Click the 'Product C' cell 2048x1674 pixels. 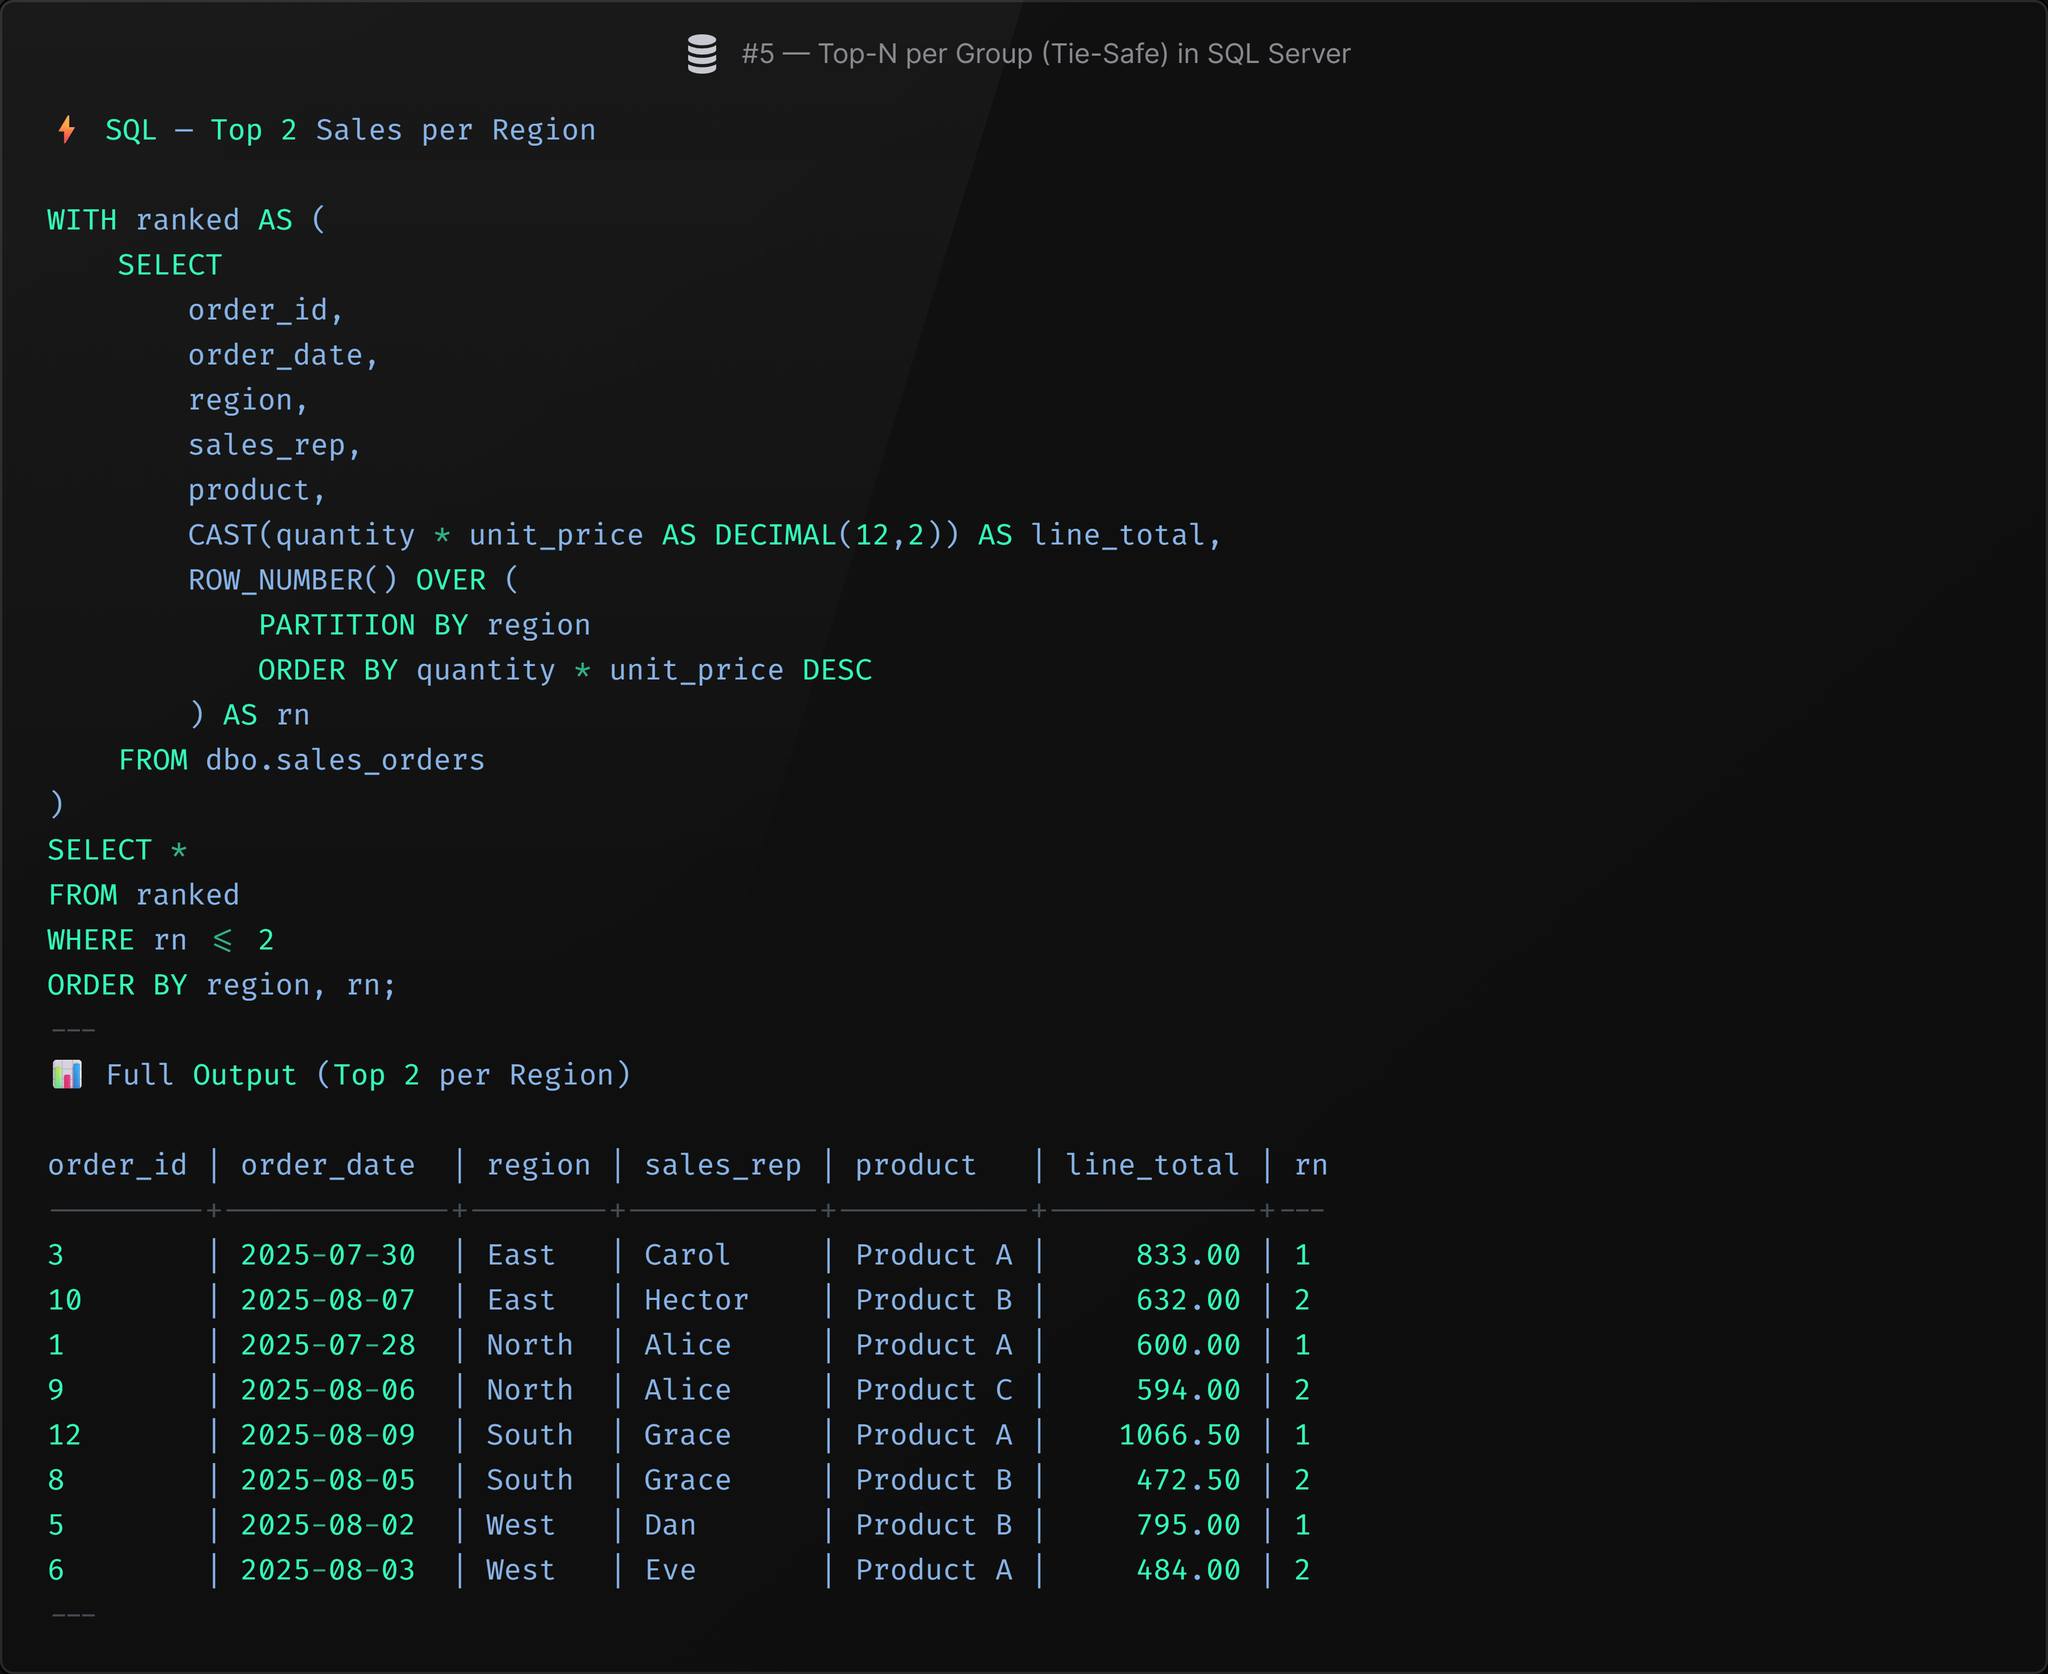pos(934,1390)
